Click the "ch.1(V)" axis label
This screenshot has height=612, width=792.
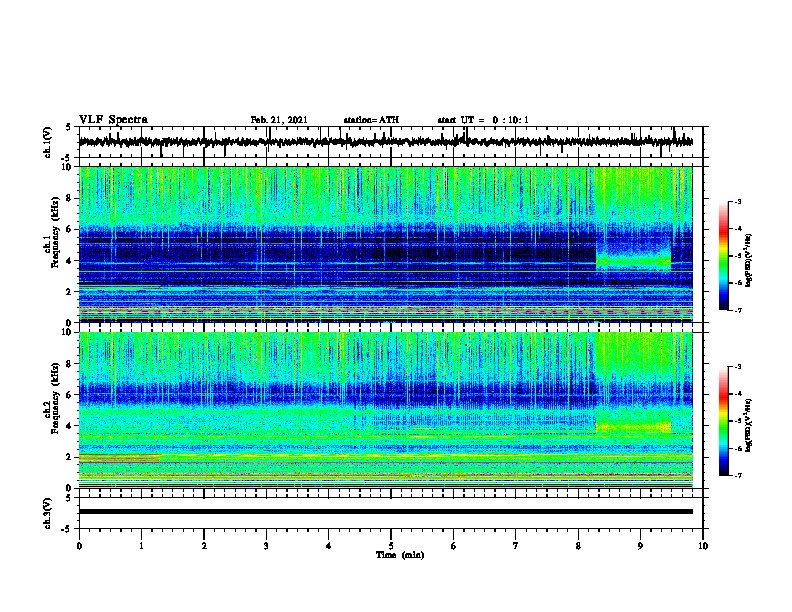click(x=48, y=142)
